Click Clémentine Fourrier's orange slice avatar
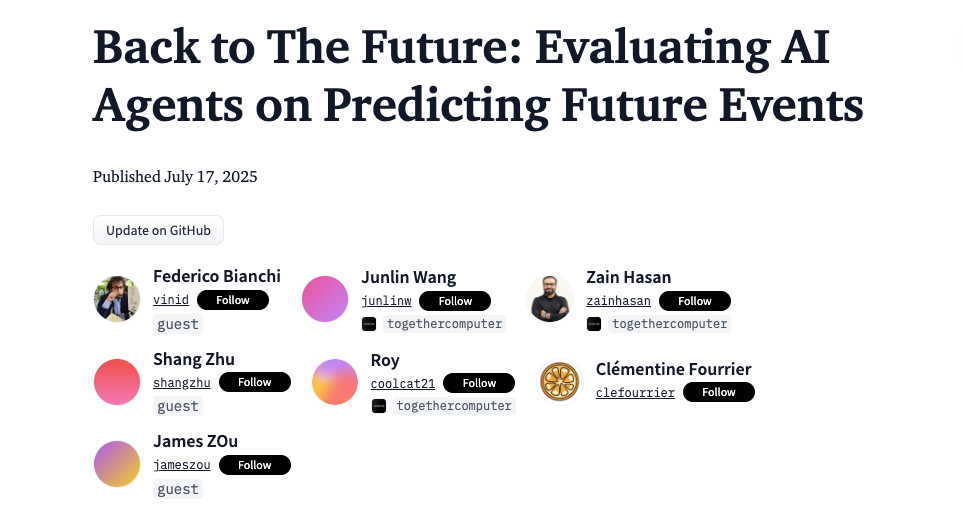This screenshot has width=963, height=528. (560, 382)
